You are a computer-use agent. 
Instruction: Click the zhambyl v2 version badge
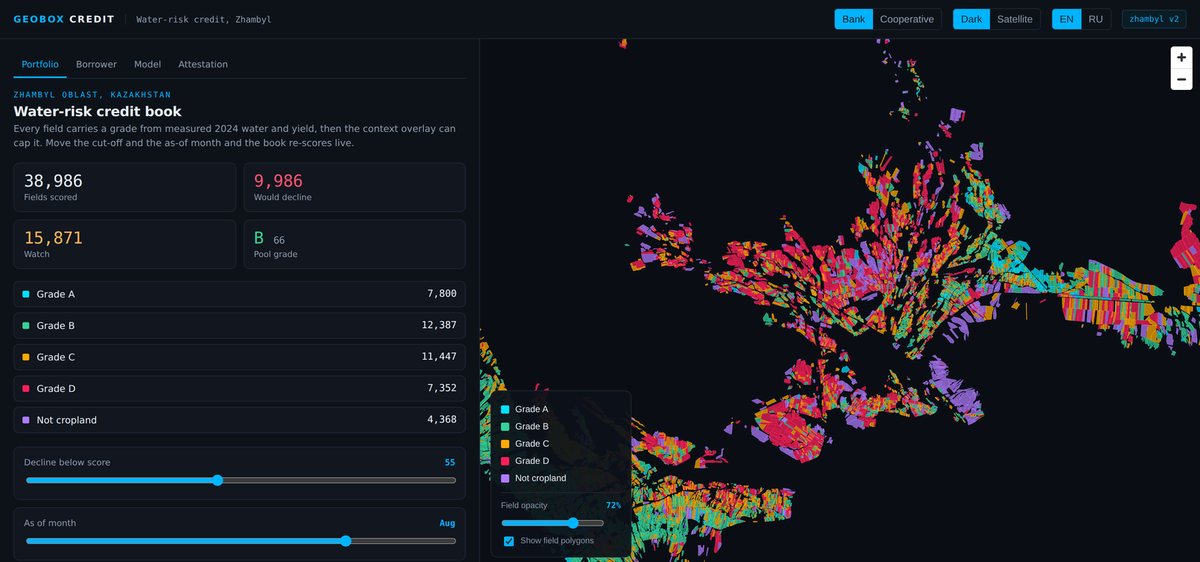click(1154, 19)
